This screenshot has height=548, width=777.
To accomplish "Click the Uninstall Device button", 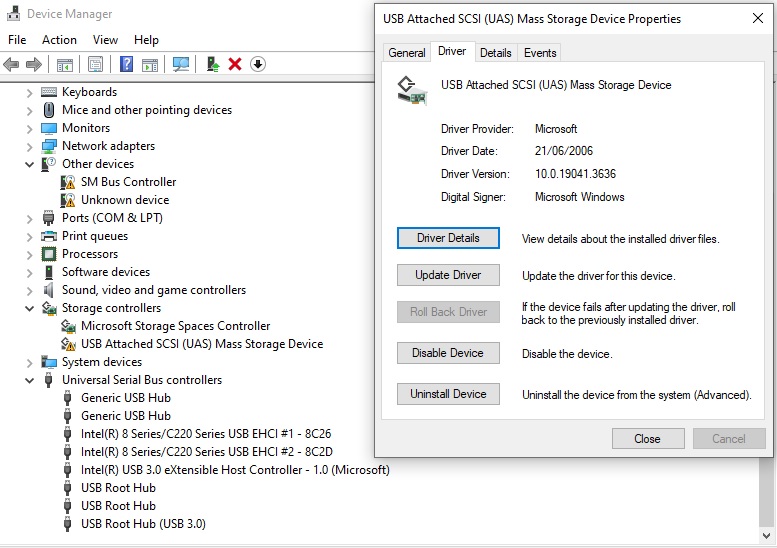I will (448, 394).
